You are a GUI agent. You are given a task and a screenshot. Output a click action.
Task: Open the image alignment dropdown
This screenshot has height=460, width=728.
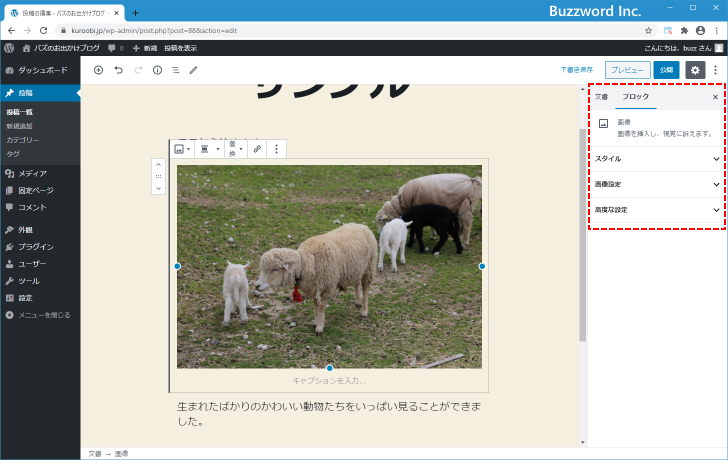[x=209, y=149]
